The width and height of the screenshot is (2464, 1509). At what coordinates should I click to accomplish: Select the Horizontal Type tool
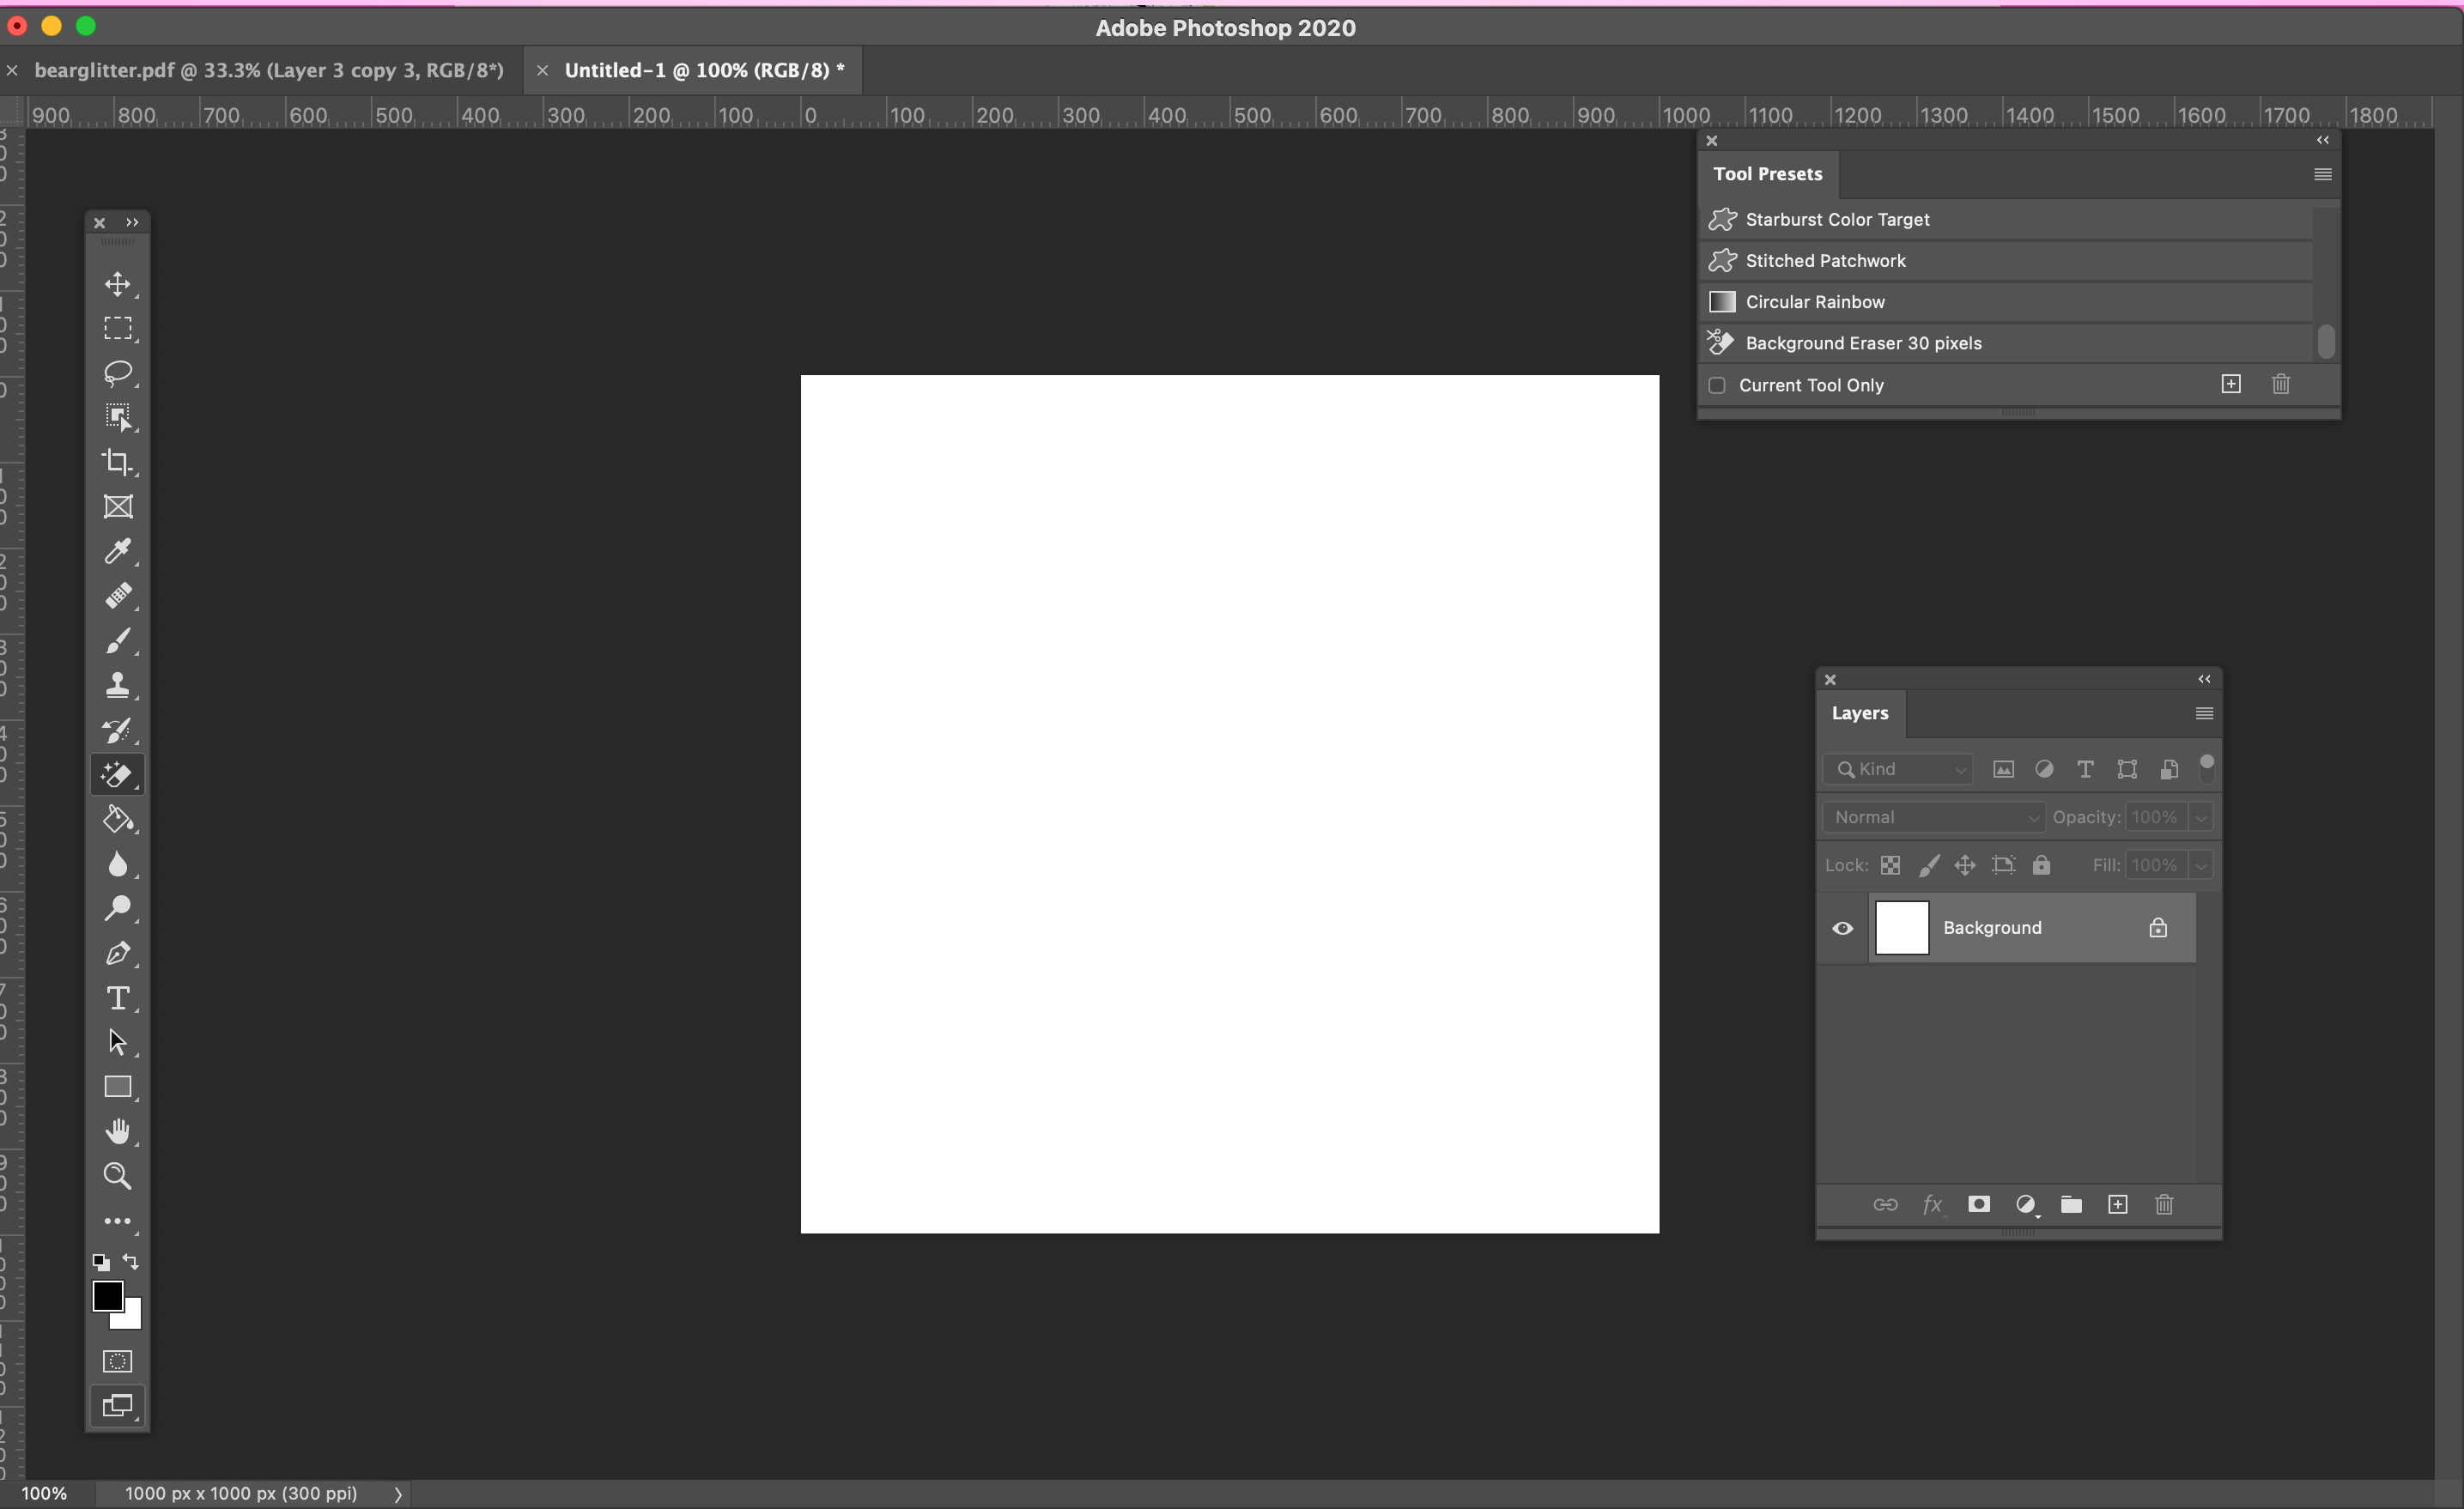click(118, 997)
